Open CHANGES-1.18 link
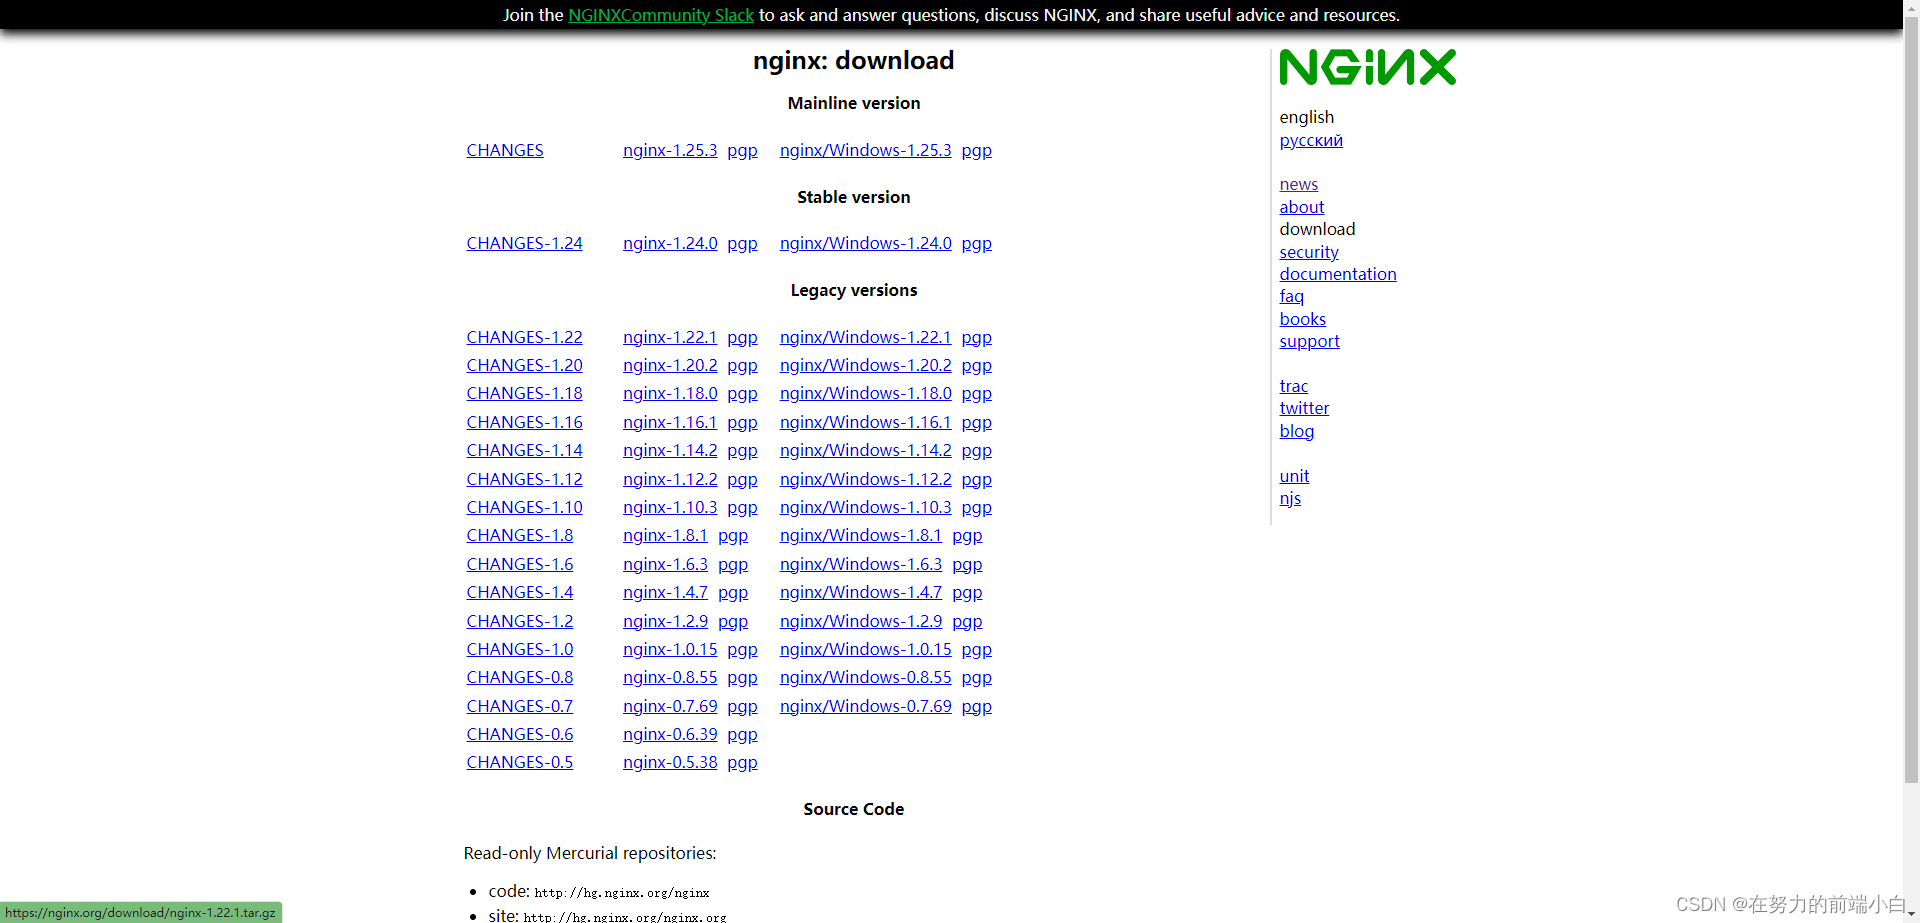The image size is (1920, 923). coord(524,393)
